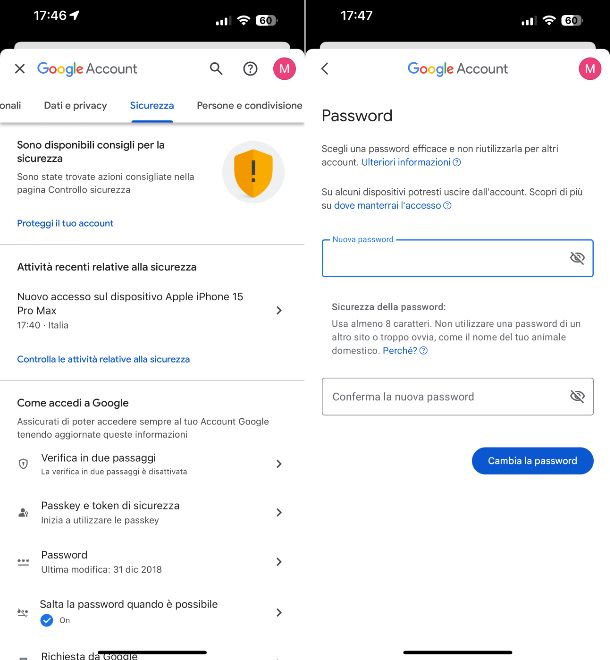Switch to the Persone e condivisione tab
610x660 pixels.
coord(249,105)
